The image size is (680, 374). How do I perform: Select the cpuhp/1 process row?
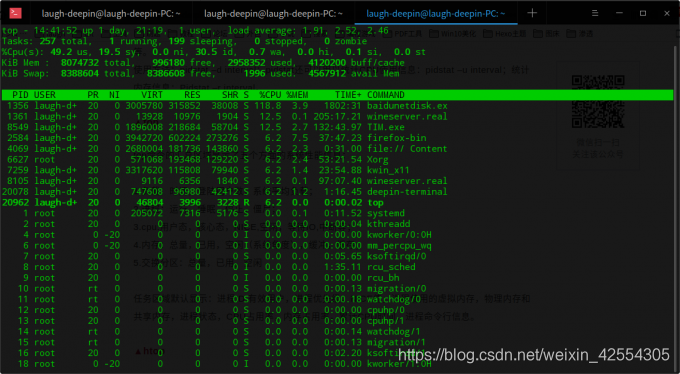(337, 321)
